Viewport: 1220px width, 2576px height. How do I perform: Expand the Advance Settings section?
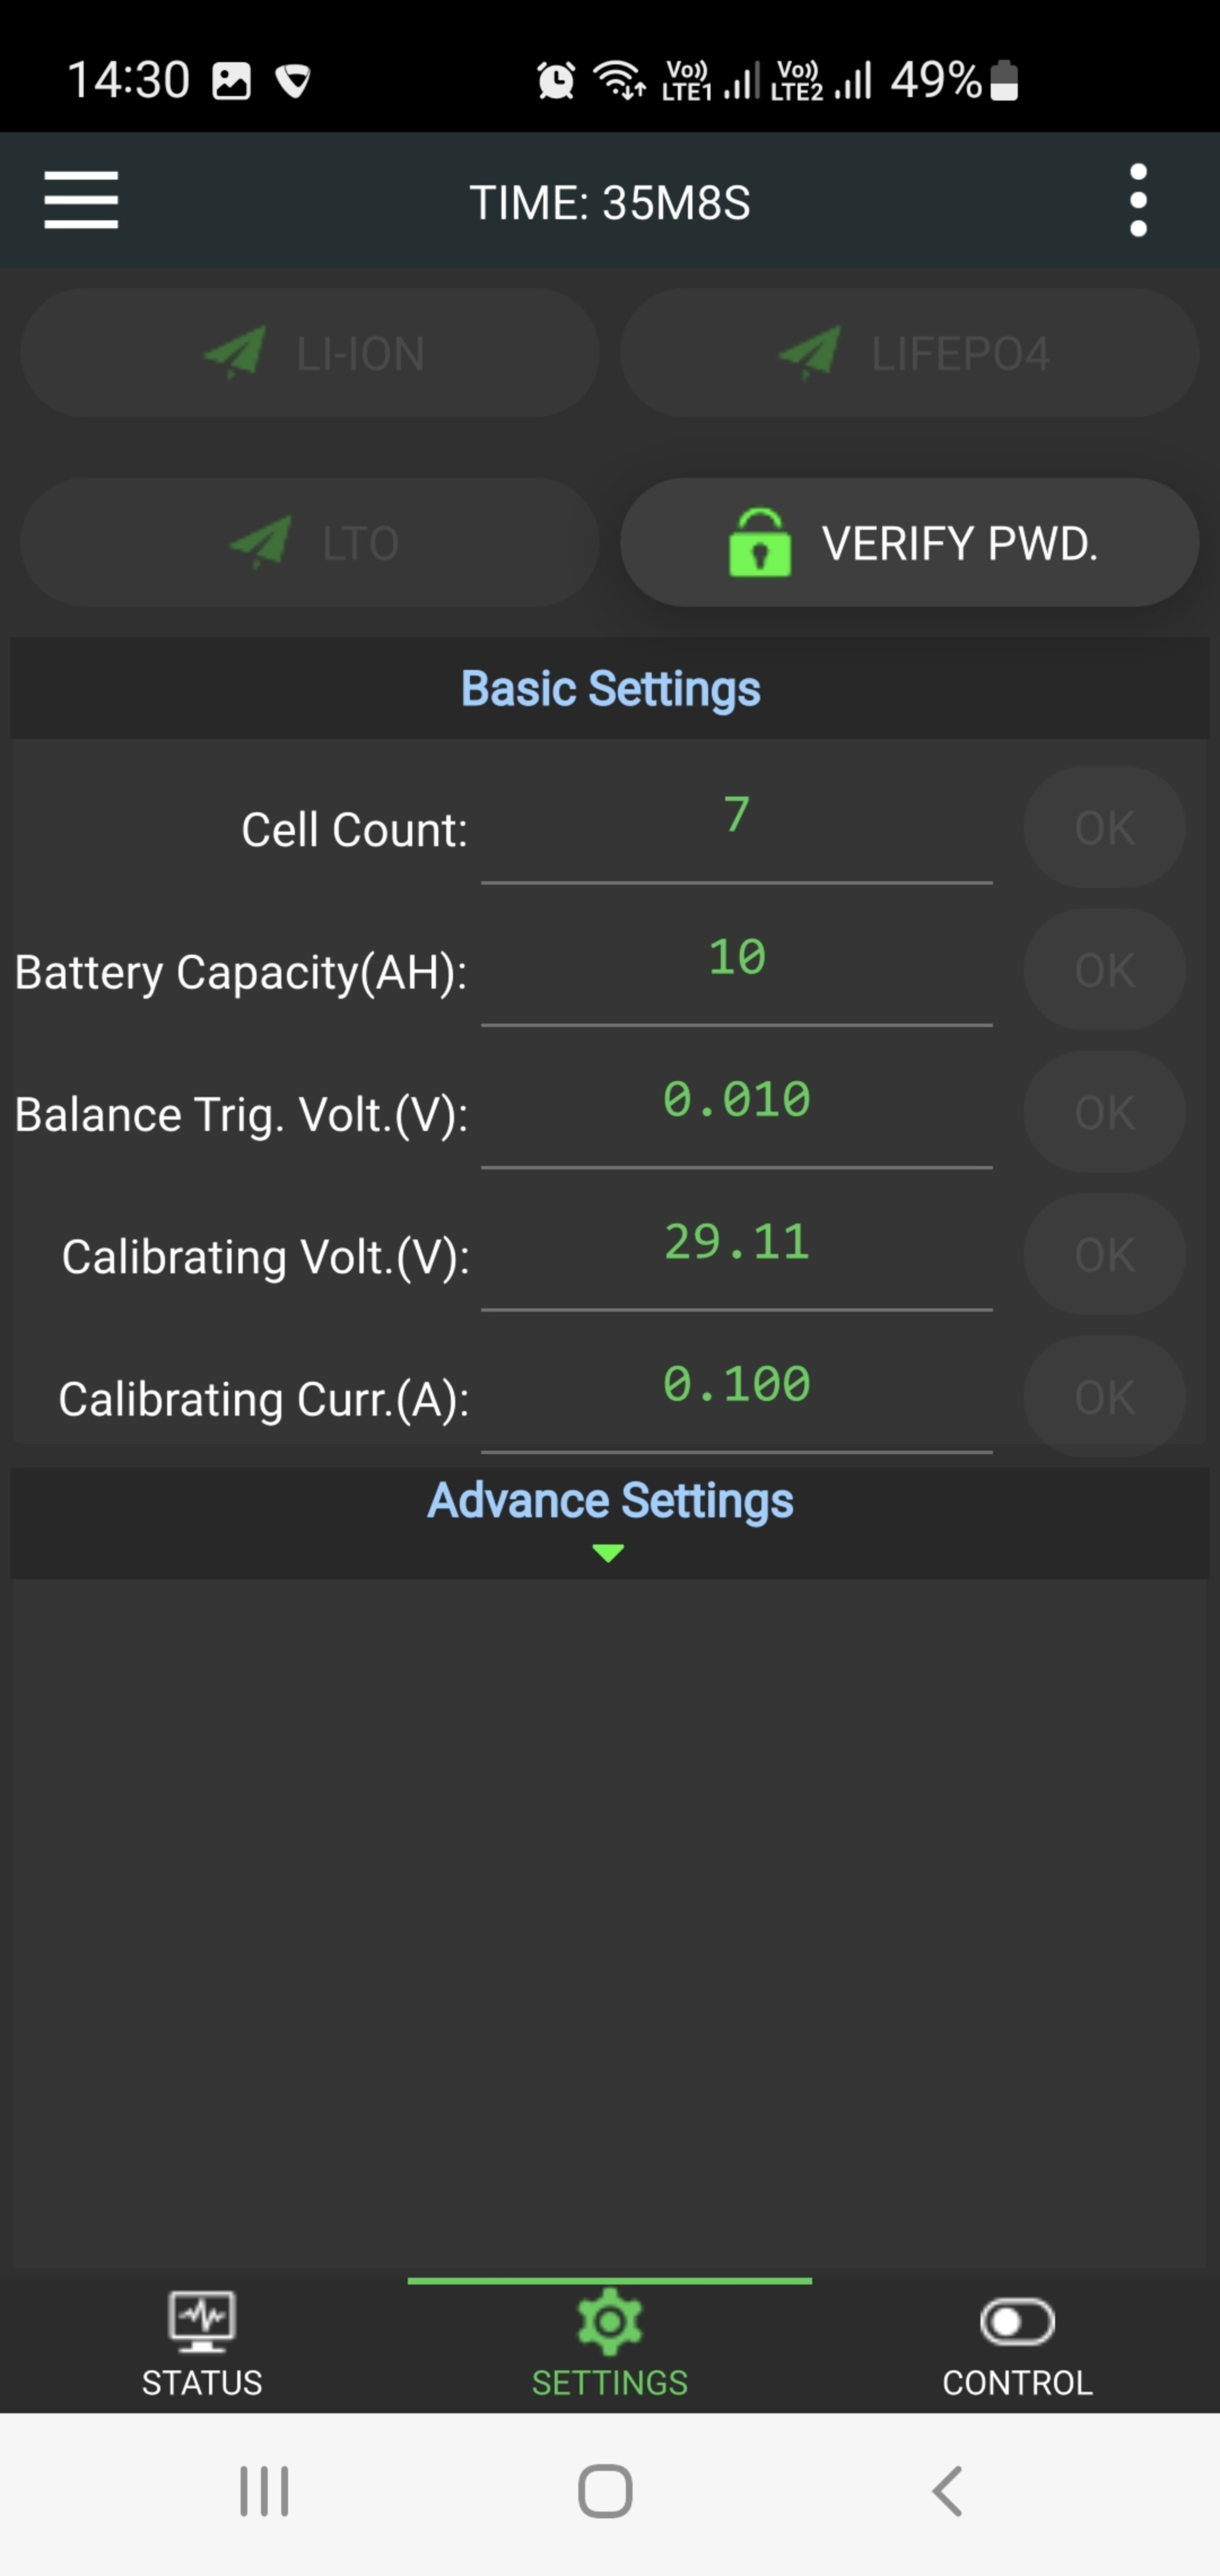pos(610,1501)
